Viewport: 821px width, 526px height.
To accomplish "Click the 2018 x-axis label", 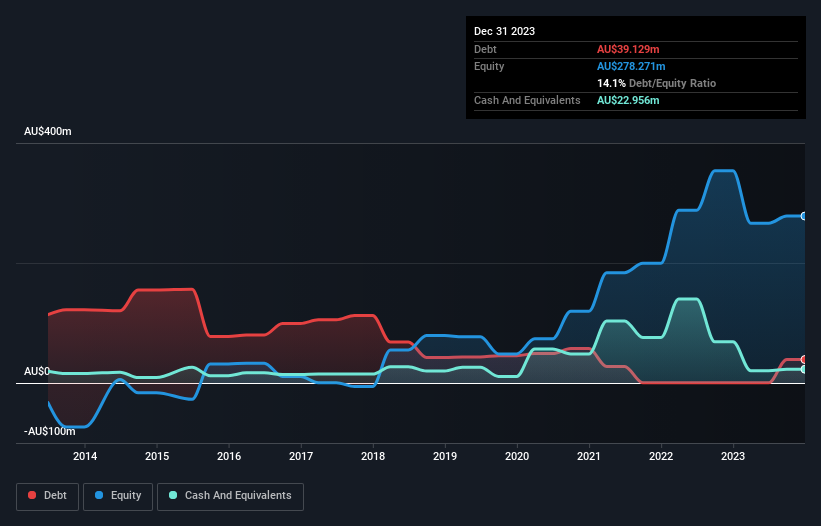I will click(373, 456).
